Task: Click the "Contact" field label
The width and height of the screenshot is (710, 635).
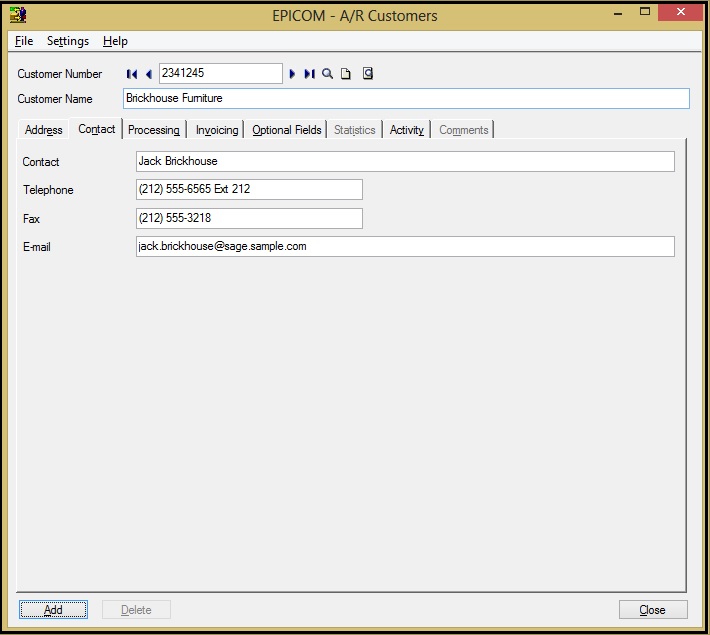Action: tap(41, 162)
